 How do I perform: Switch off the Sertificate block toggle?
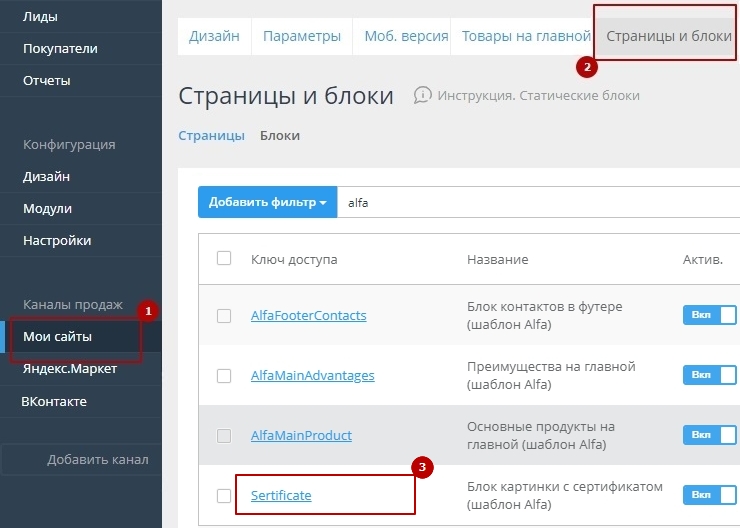coord(710,495)
